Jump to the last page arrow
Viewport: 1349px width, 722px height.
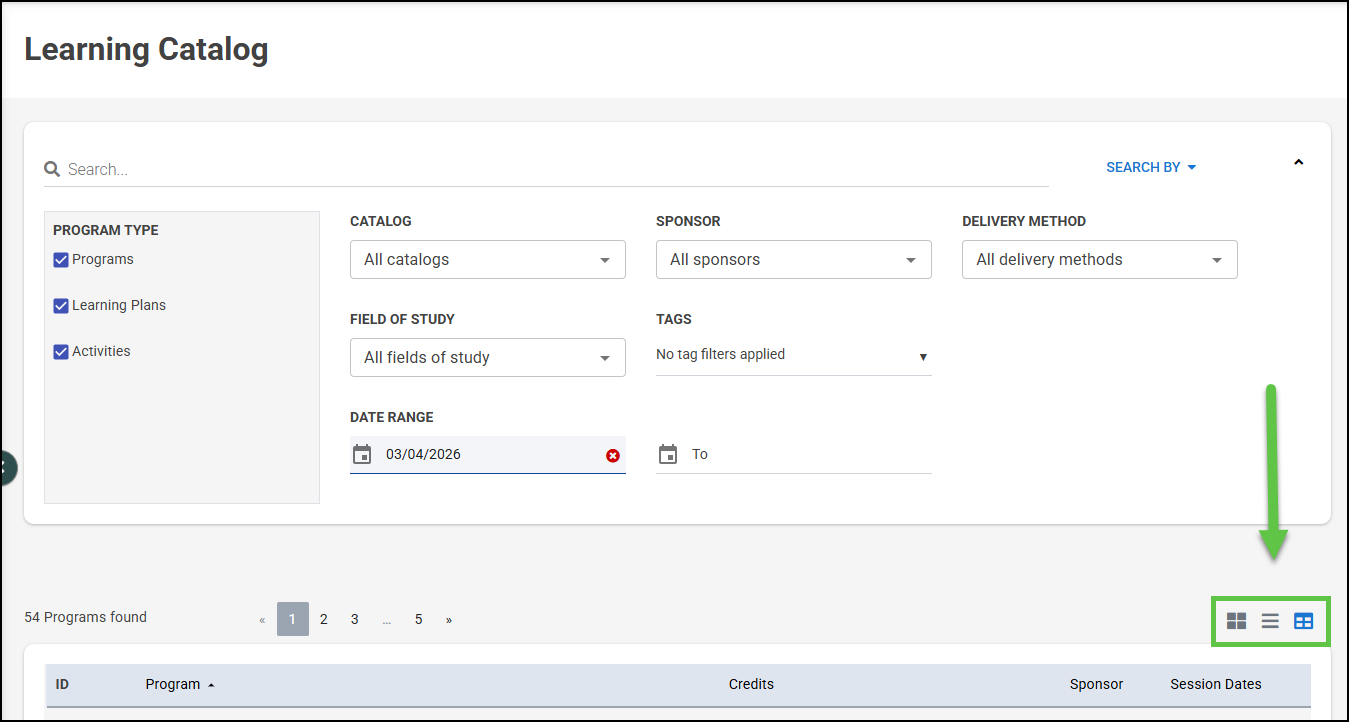pyautogui.click(x=449, y=620)
